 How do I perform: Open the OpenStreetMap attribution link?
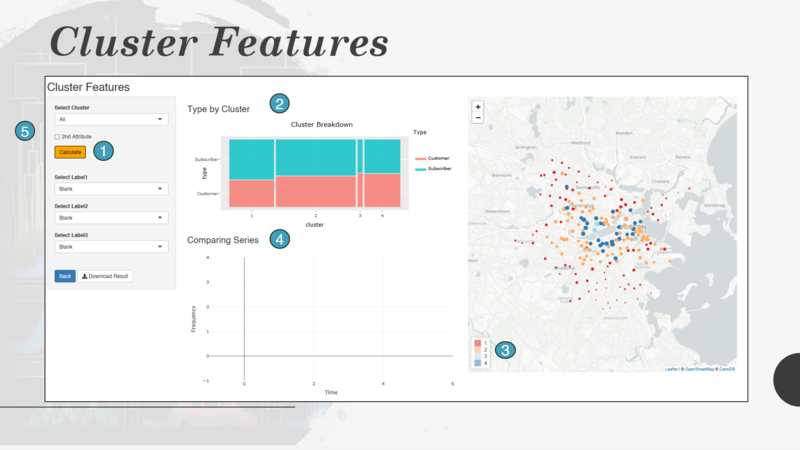[699, 369]
